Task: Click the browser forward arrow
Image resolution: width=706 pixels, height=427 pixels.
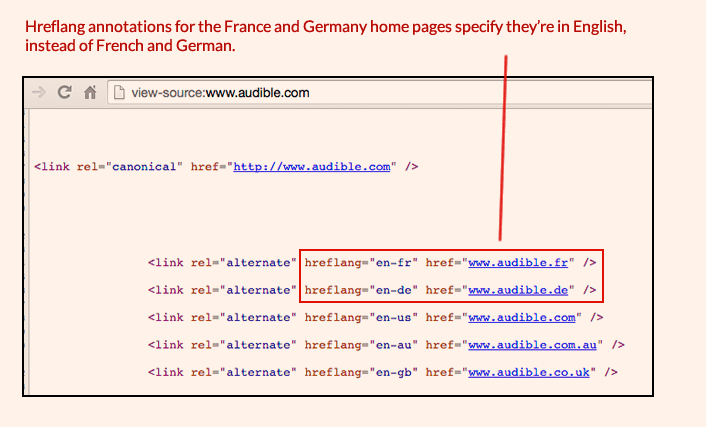Action: [40, 93]
